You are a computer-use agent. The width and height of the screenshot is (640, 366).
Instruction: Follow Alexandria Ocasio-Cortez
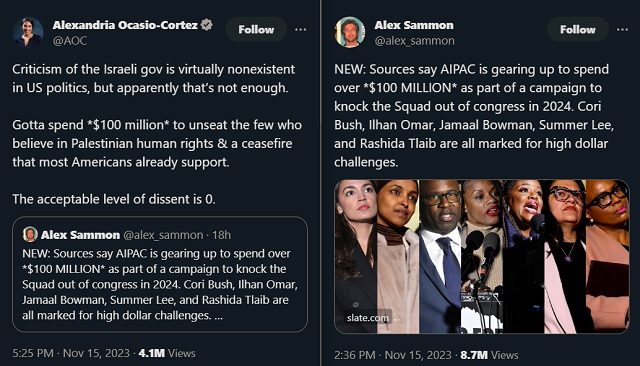(256, 29)
